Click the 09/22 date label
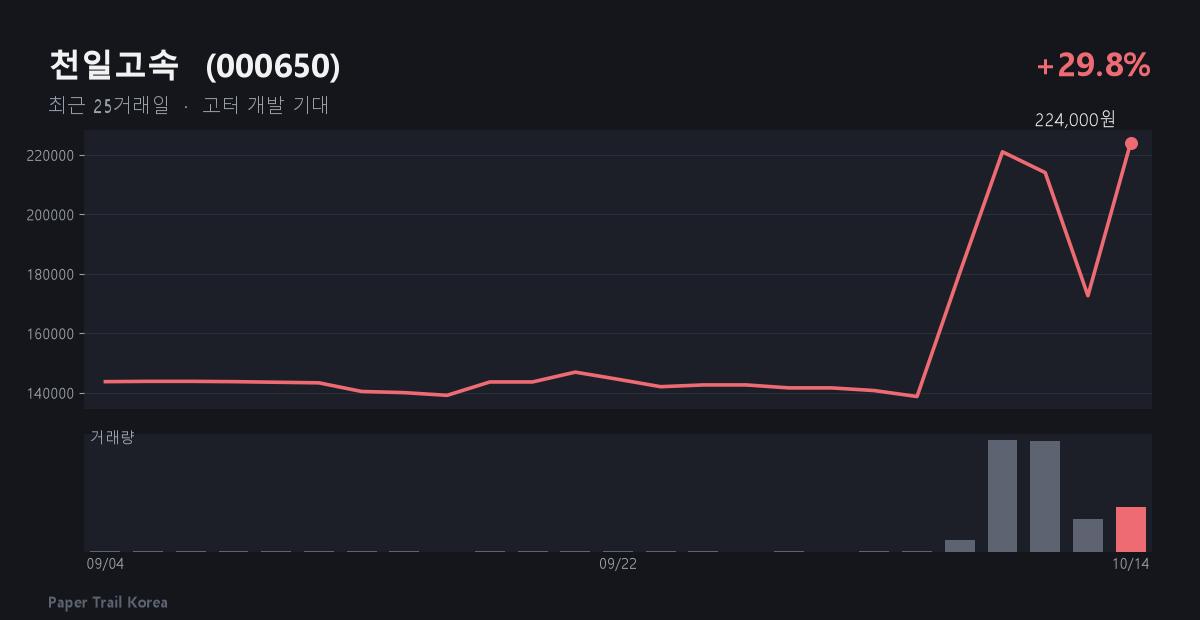This screenshot has width=1200, height=620. (x=618, y=564)
